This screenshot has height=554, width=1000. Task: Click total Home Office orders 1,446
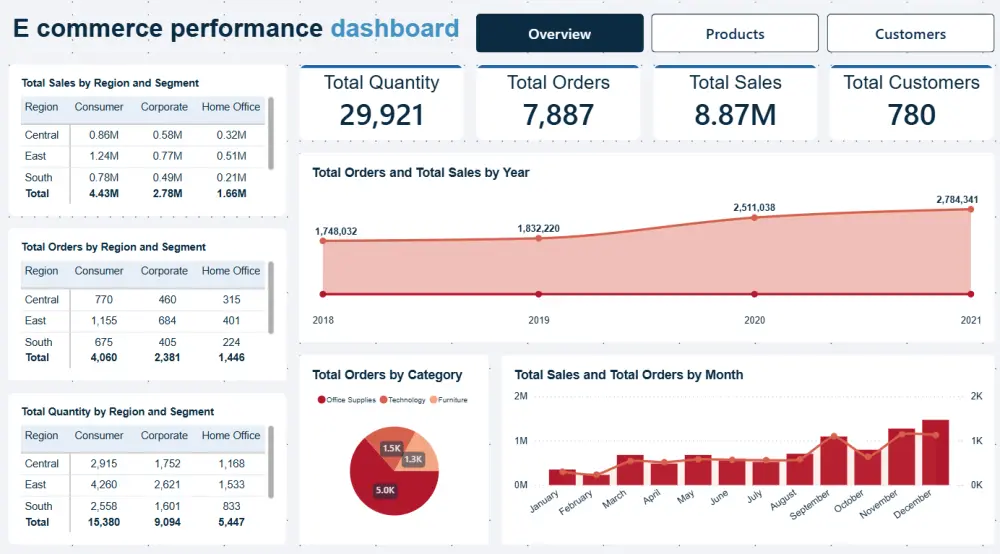[232, 358]
